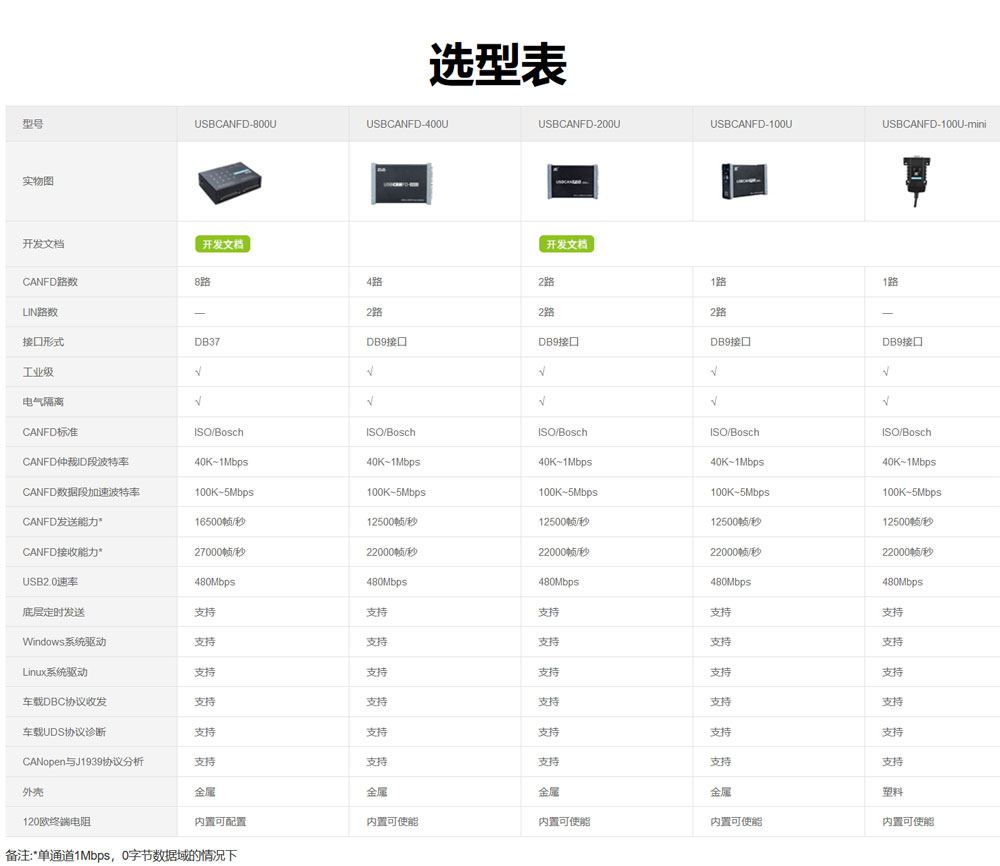This screenshot has height=866, width=1000.
Task: Click 40K~1Mbps cell for USBCANFD-200U
Action: click(x=565, y=462)
